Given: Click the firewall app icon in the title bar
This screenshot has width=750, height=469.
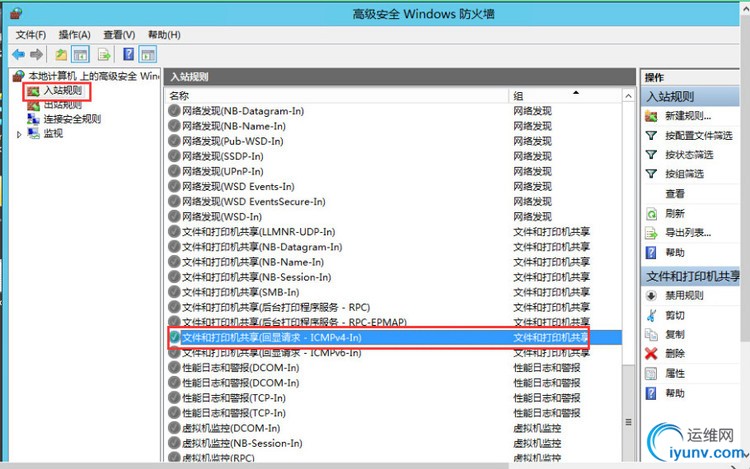Looking at the screenshot, I should 16,13.
